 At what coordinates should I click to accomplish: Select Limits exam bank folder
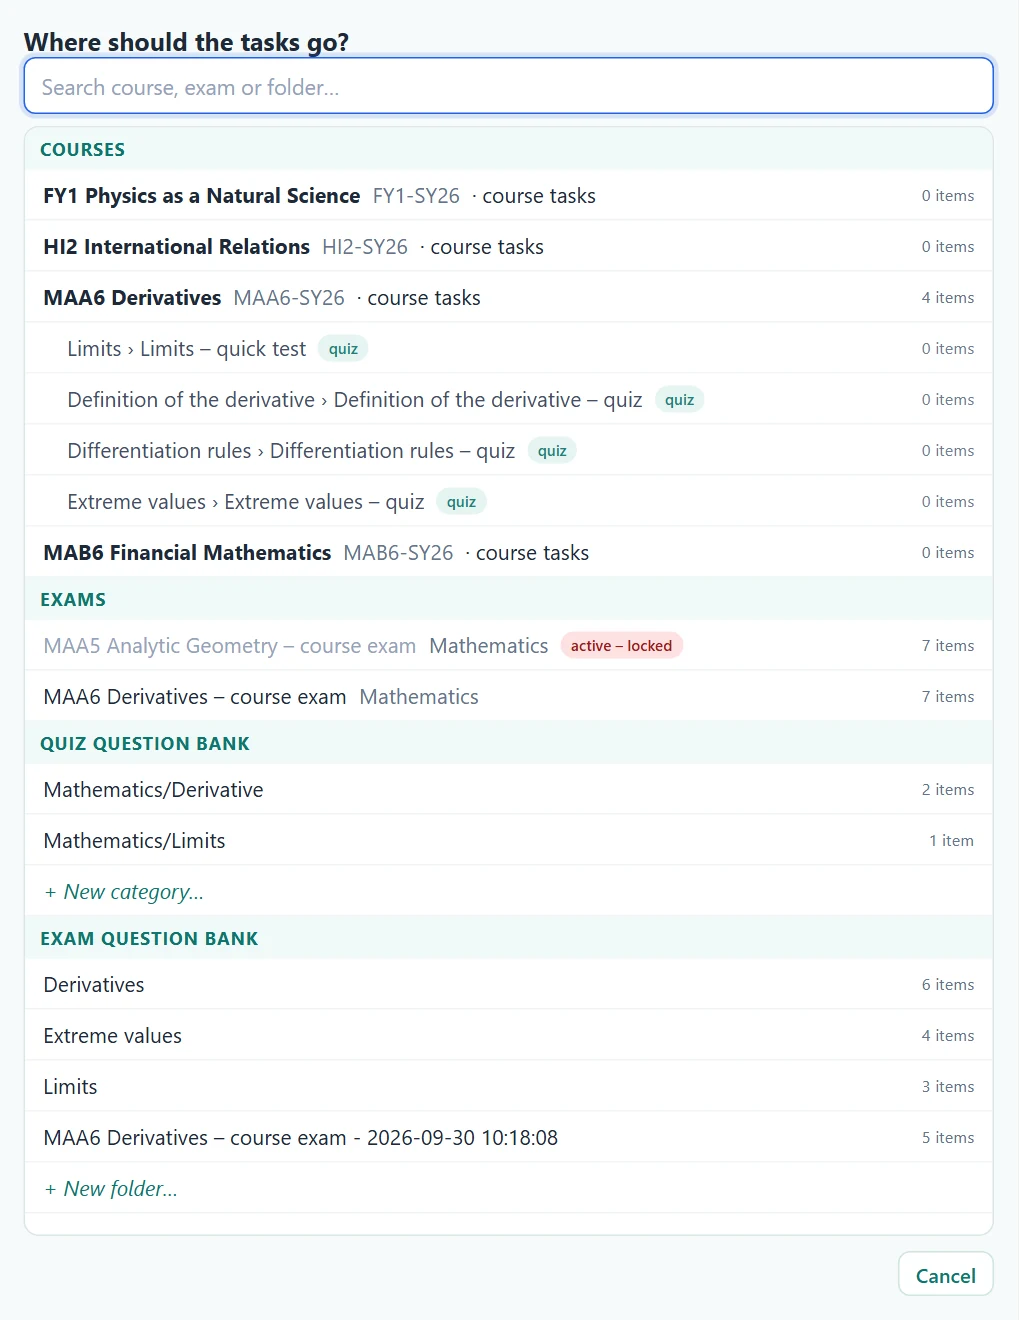click(508, 1087)
